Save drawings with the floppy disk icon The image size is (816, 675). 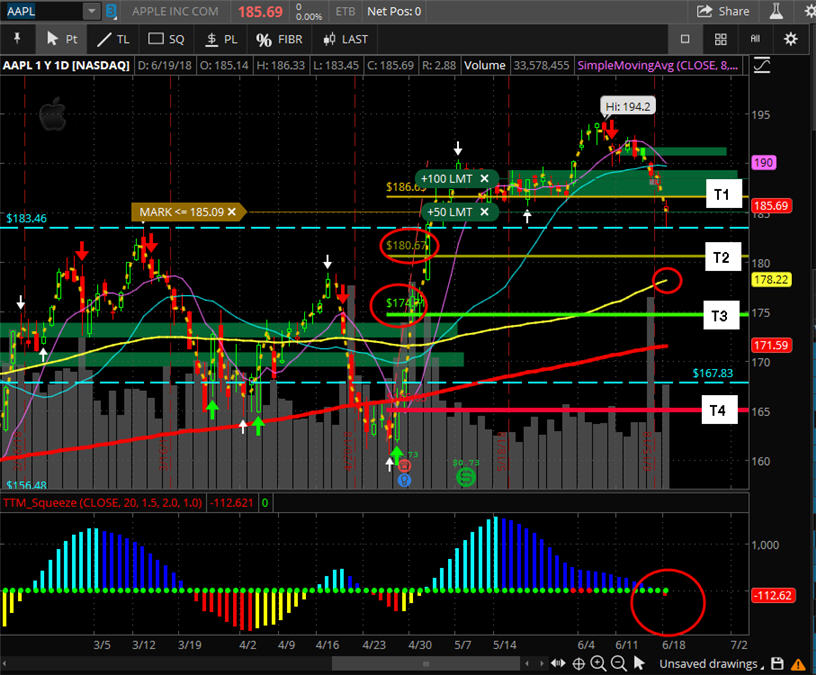coord(777,664)
